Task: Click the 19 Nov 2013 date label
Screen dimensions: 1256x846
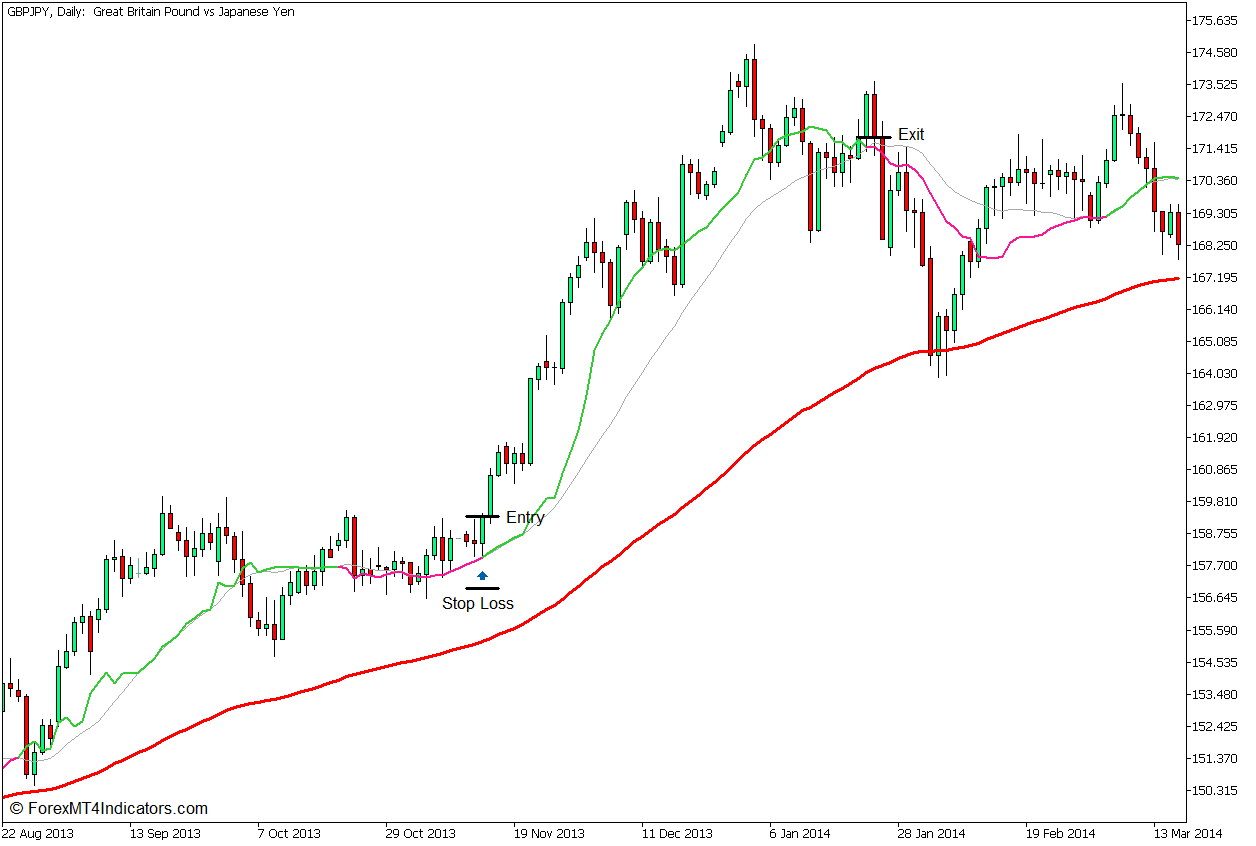Action: click(549, 833)
